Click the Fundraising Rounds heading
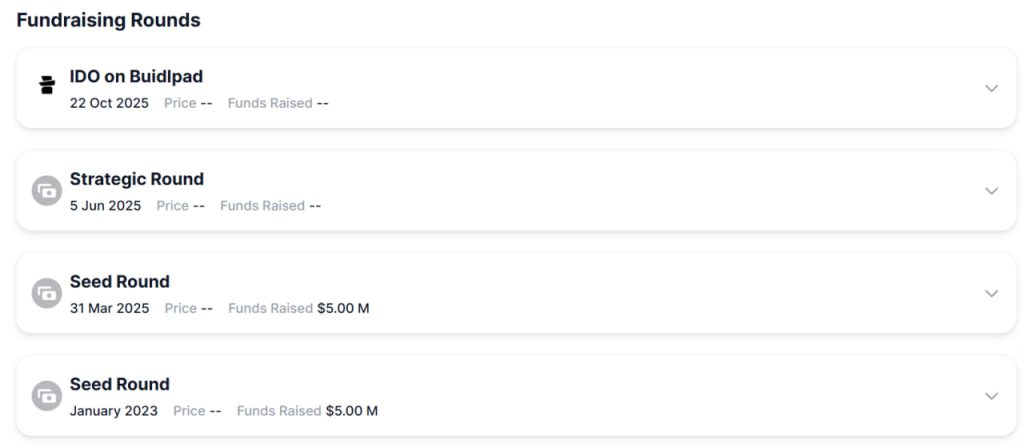The height and width of the screenshot is (444, 1024). (x=108, y=20)
